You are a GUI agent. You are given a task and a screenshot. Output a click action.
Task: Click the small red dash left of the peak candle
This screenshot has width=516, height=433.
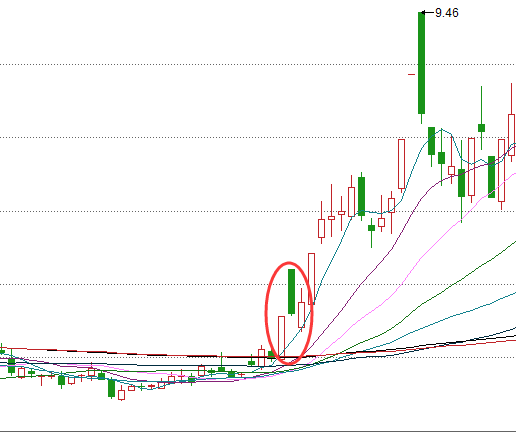tap(411, 74)
